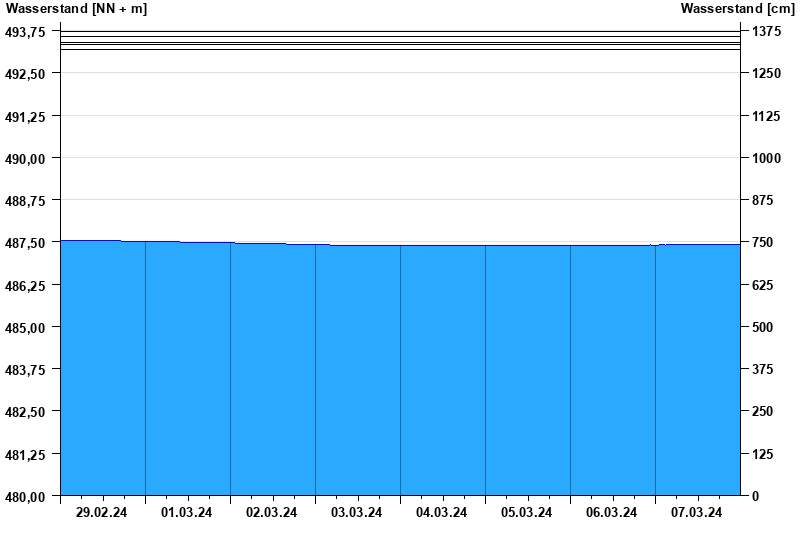Click the 750 right axis value

[x=762, y=243]
